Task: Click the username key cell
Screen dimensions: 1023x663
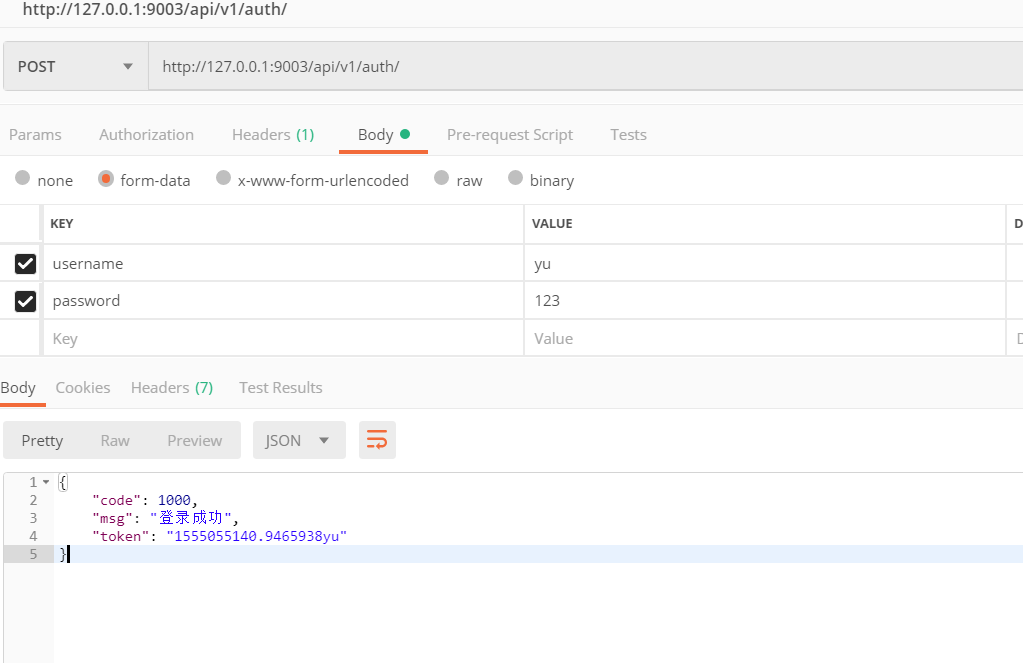Action: click(283, 264)
